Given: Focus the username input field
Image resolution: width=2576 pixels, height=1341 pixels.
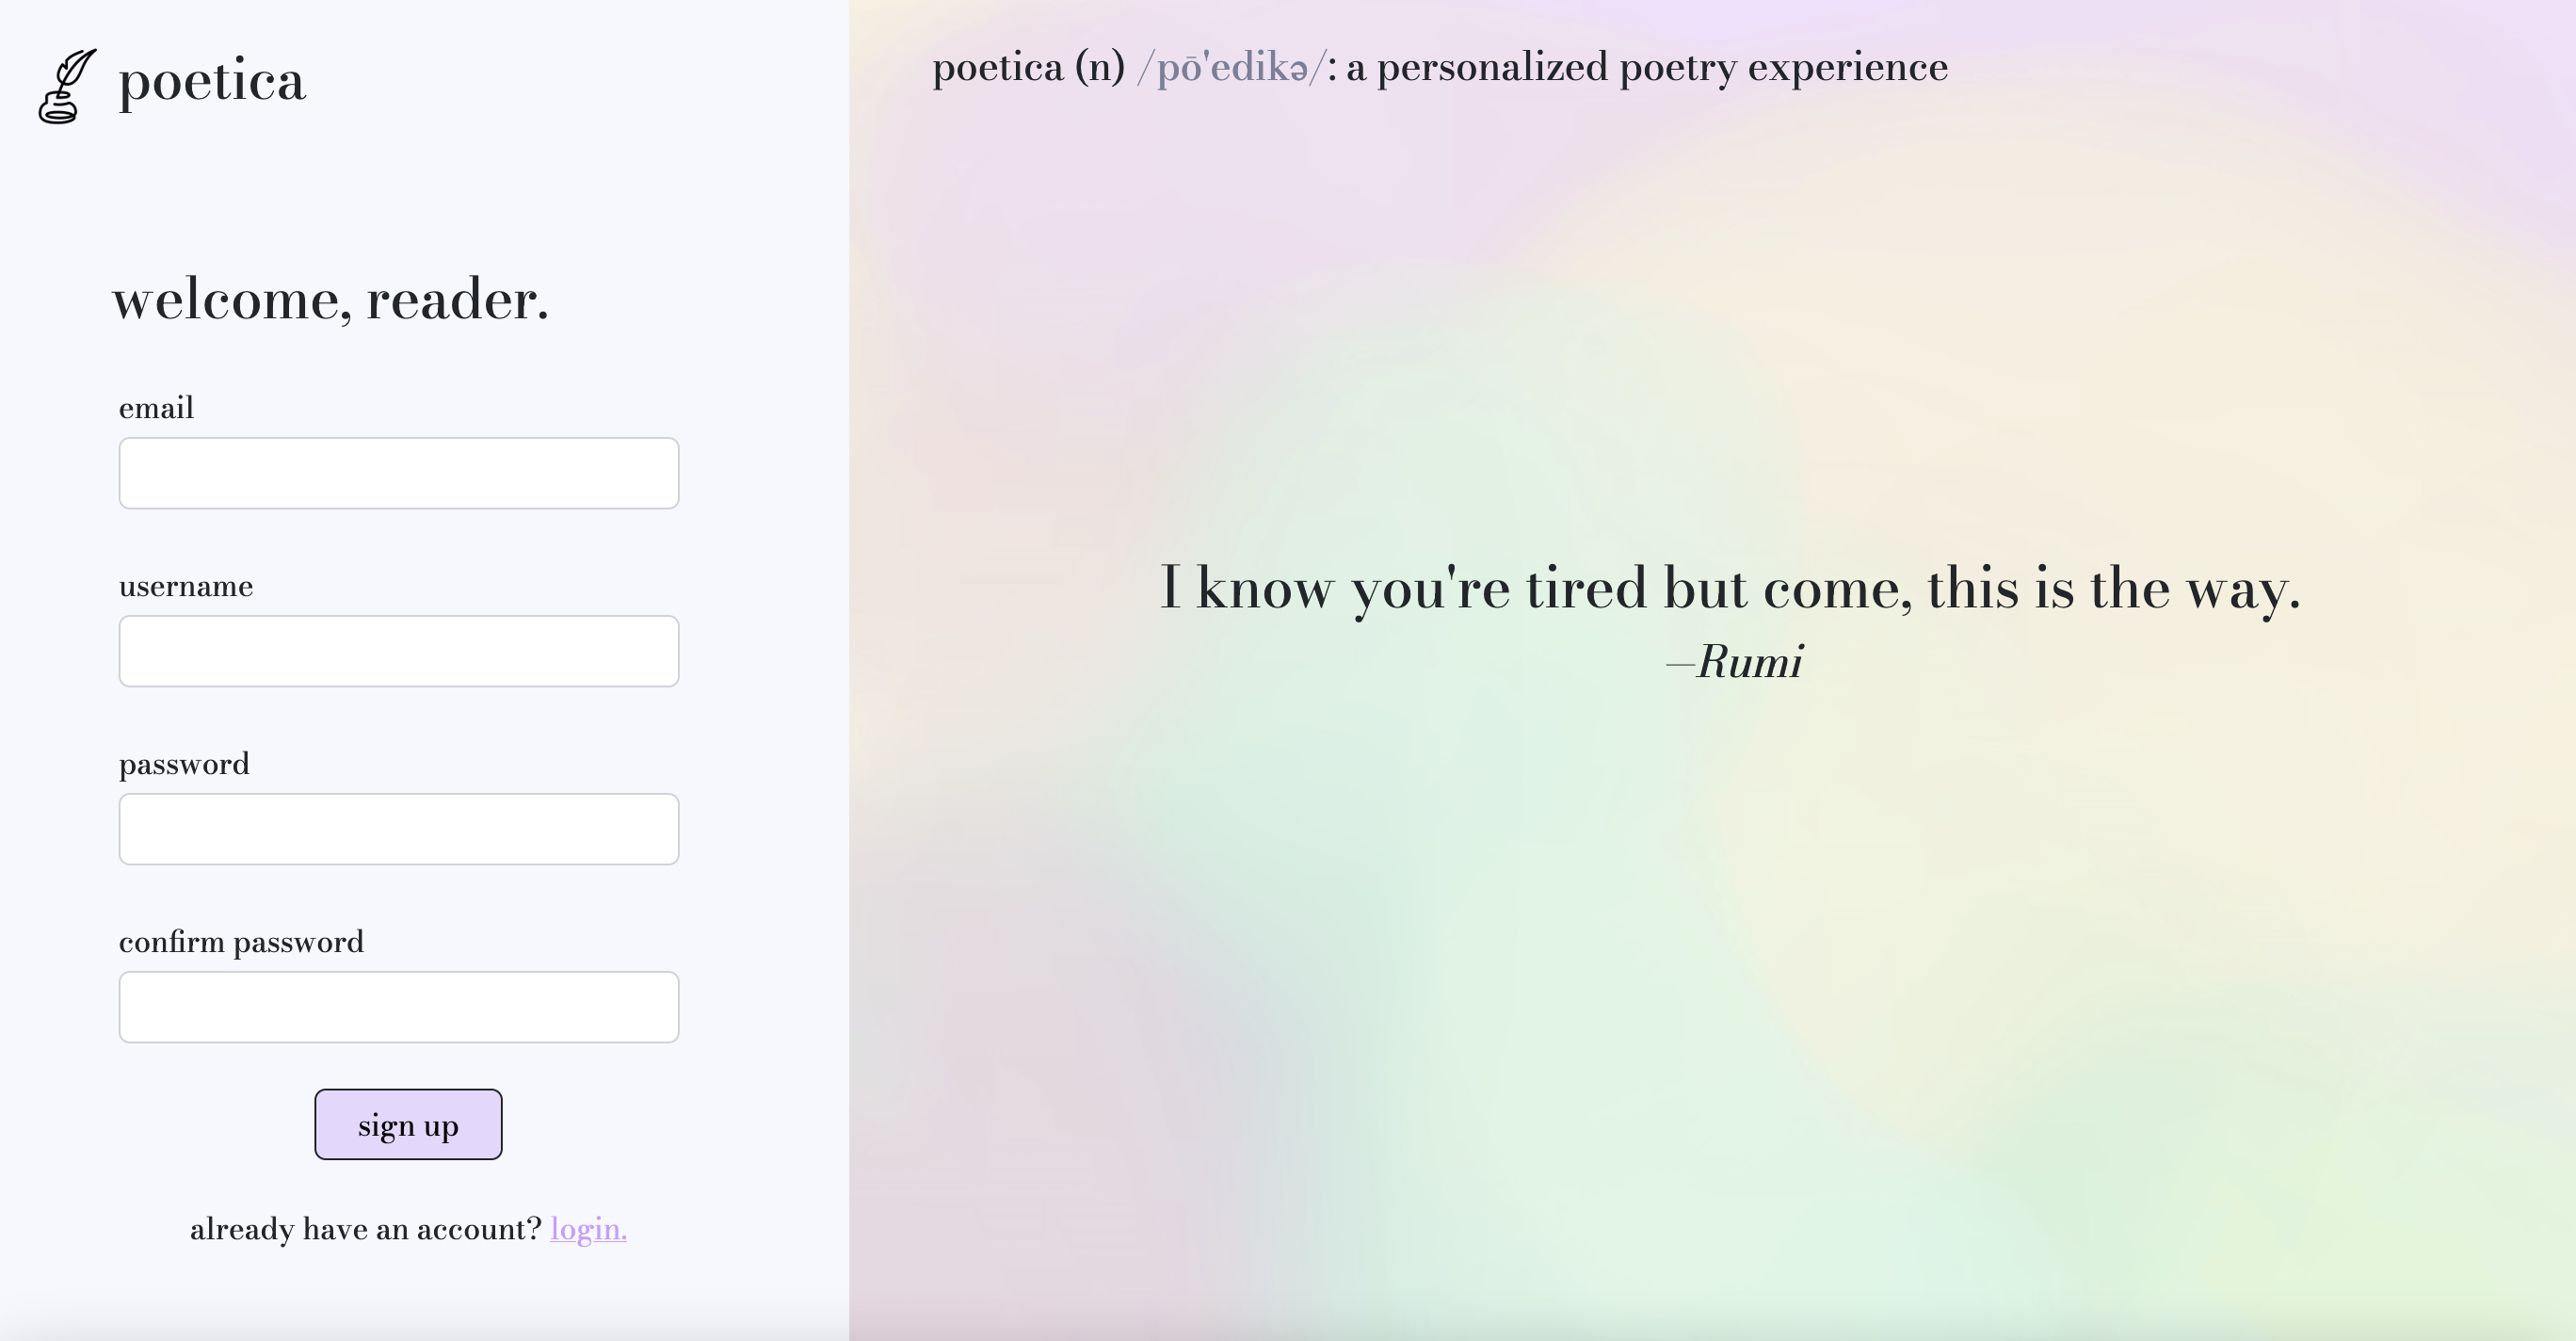Looking at the screenshot, I should click(398, 651).
